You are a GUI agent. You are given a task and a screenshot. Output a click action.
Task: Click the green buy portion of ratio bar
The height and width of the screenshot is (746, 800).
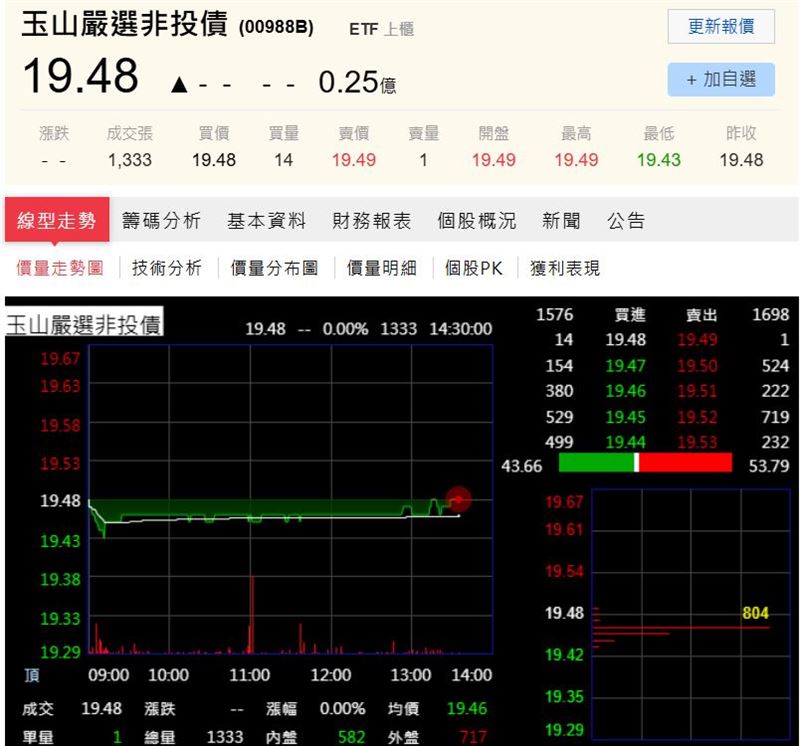click(596, 462)
